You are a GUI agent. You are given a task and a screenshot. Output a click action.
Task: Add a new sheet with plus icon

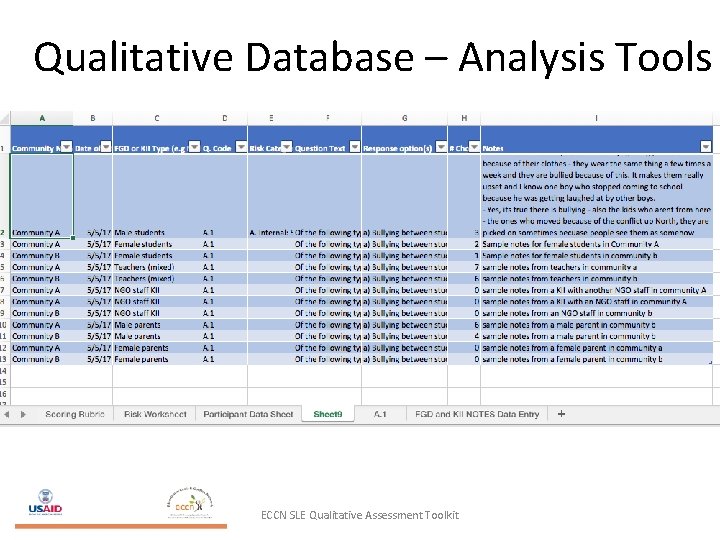(x=561, y=414)
